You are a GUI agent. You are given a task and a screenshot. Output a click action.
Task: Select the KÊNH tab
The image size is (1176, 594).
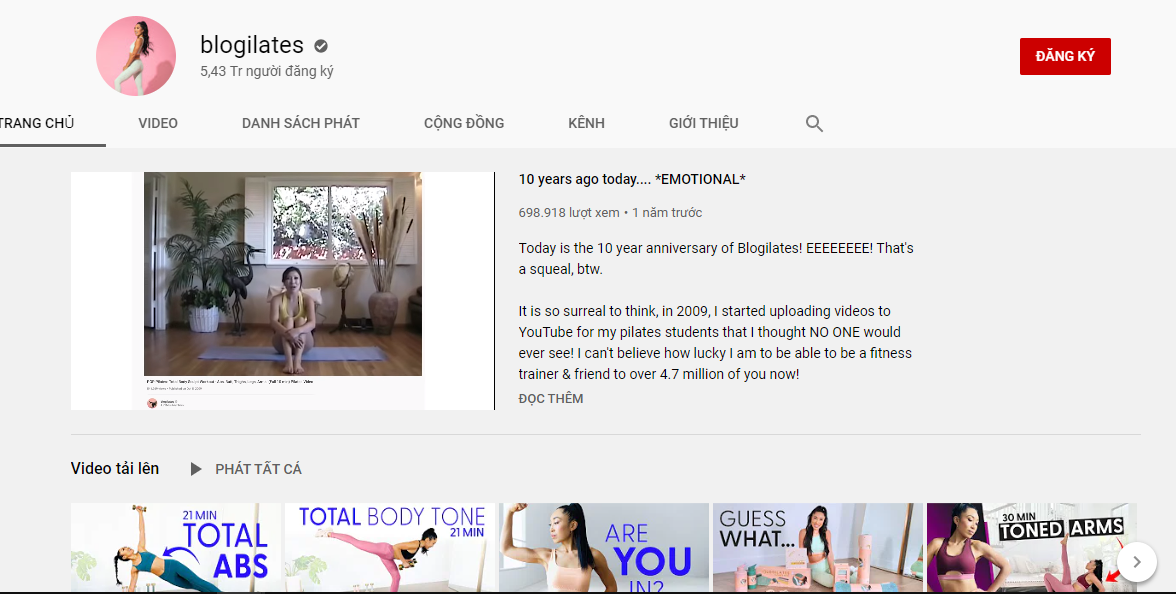(x=586, y=123)
